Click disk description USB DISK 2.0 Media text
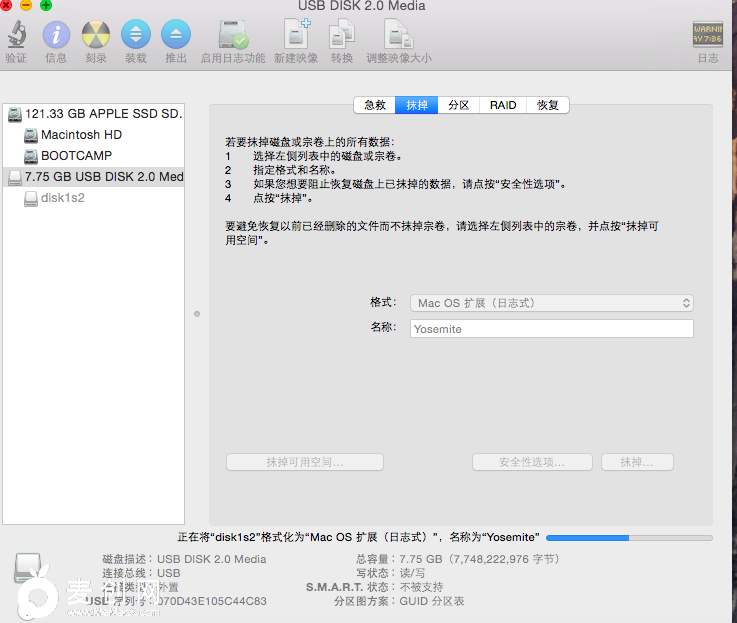Viewport: 737px width, 623px height. [x=212, y=559]
